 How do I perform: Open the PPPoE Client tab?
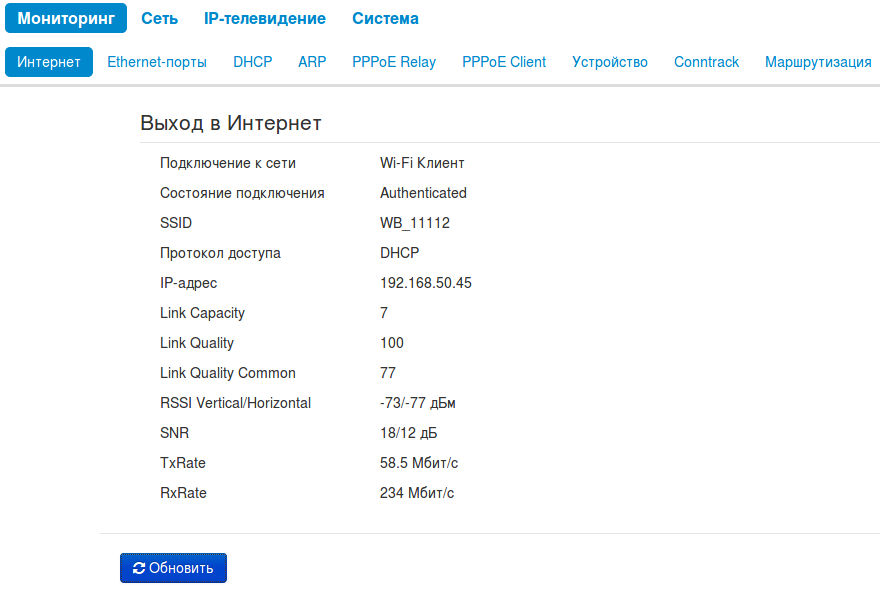click(504, 62)
